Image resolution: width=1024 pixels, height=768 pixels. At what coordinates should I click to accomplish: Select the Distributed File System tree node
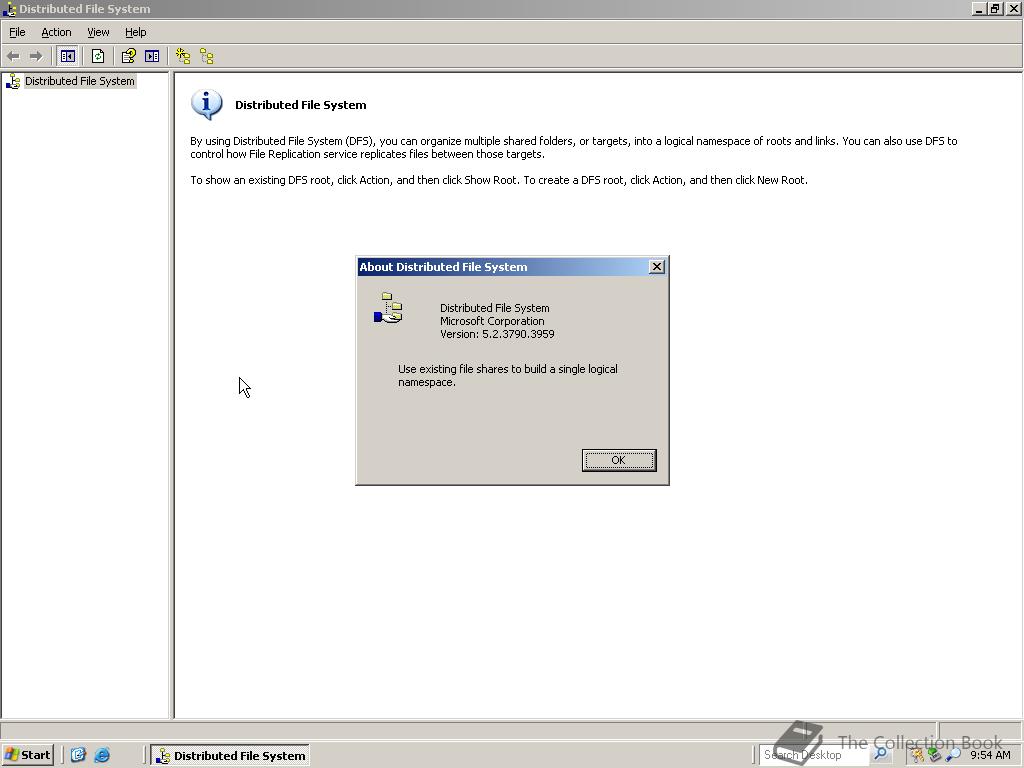80,81
